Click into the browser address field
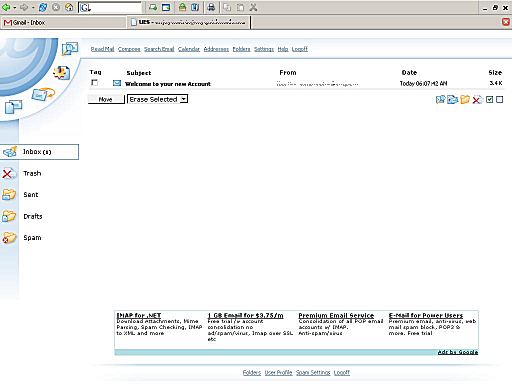The image size is (512, 384). click(110, 7)
